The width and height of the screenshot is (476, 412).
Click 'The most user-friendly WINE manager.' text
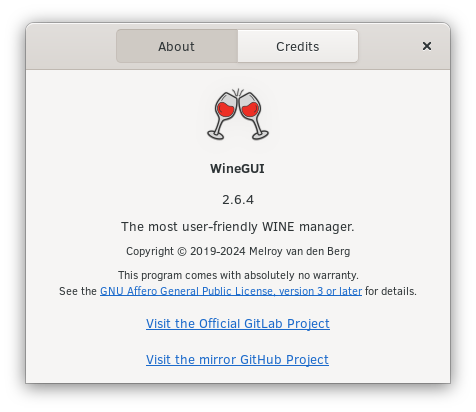[238, 227]
